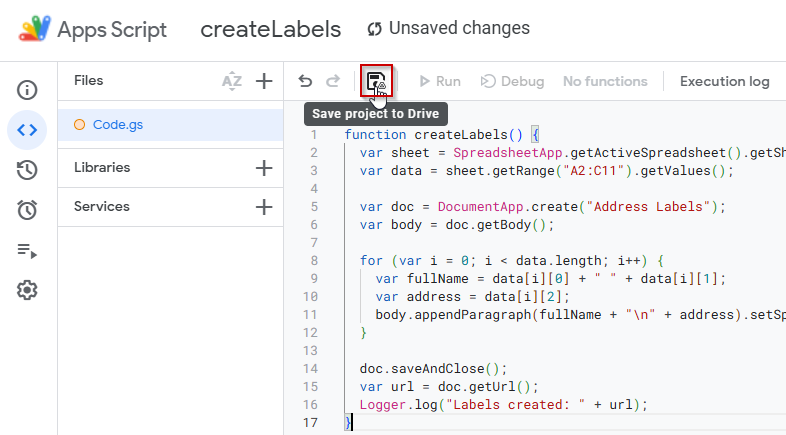Open the No functions selector
Image resolution: width=786 pixels, height=435 pixels.
tap(605, 81)
